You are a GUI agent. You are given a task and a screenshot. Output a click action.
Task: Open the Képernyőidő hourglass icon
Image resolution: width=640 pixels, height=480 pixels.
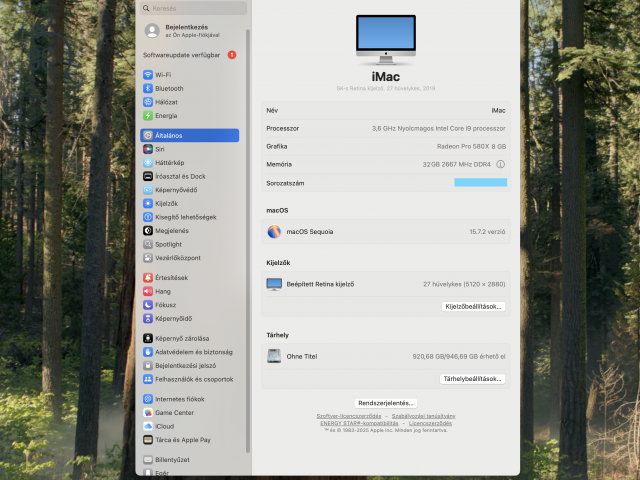(x=148, y=318)
